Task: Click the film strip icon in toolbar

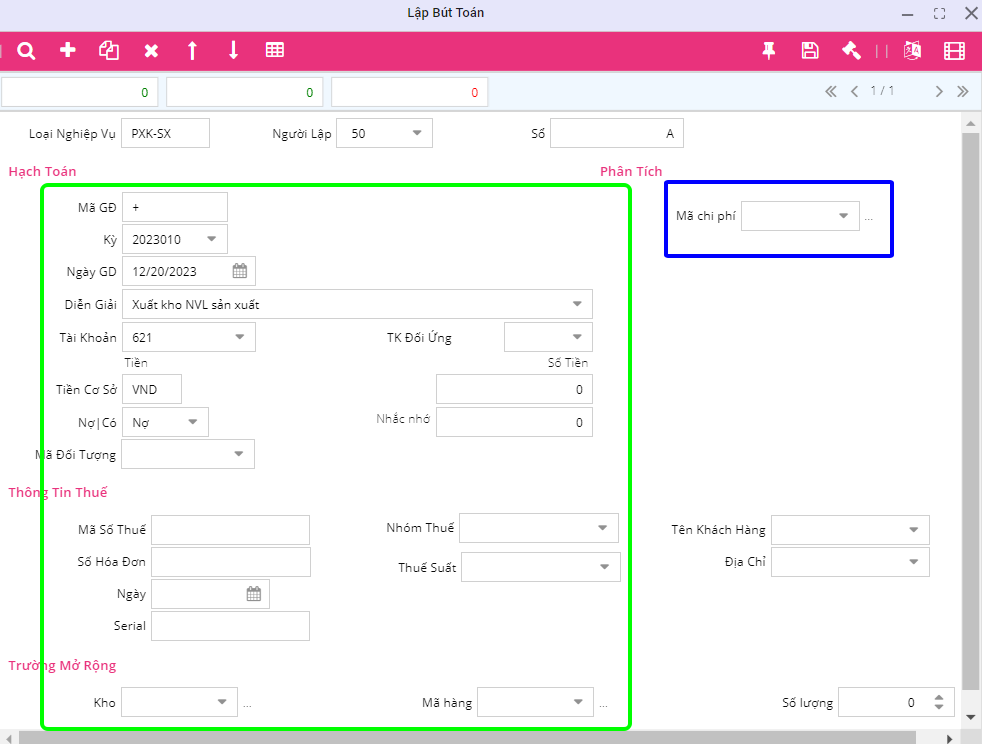Action: coord(954,51)
